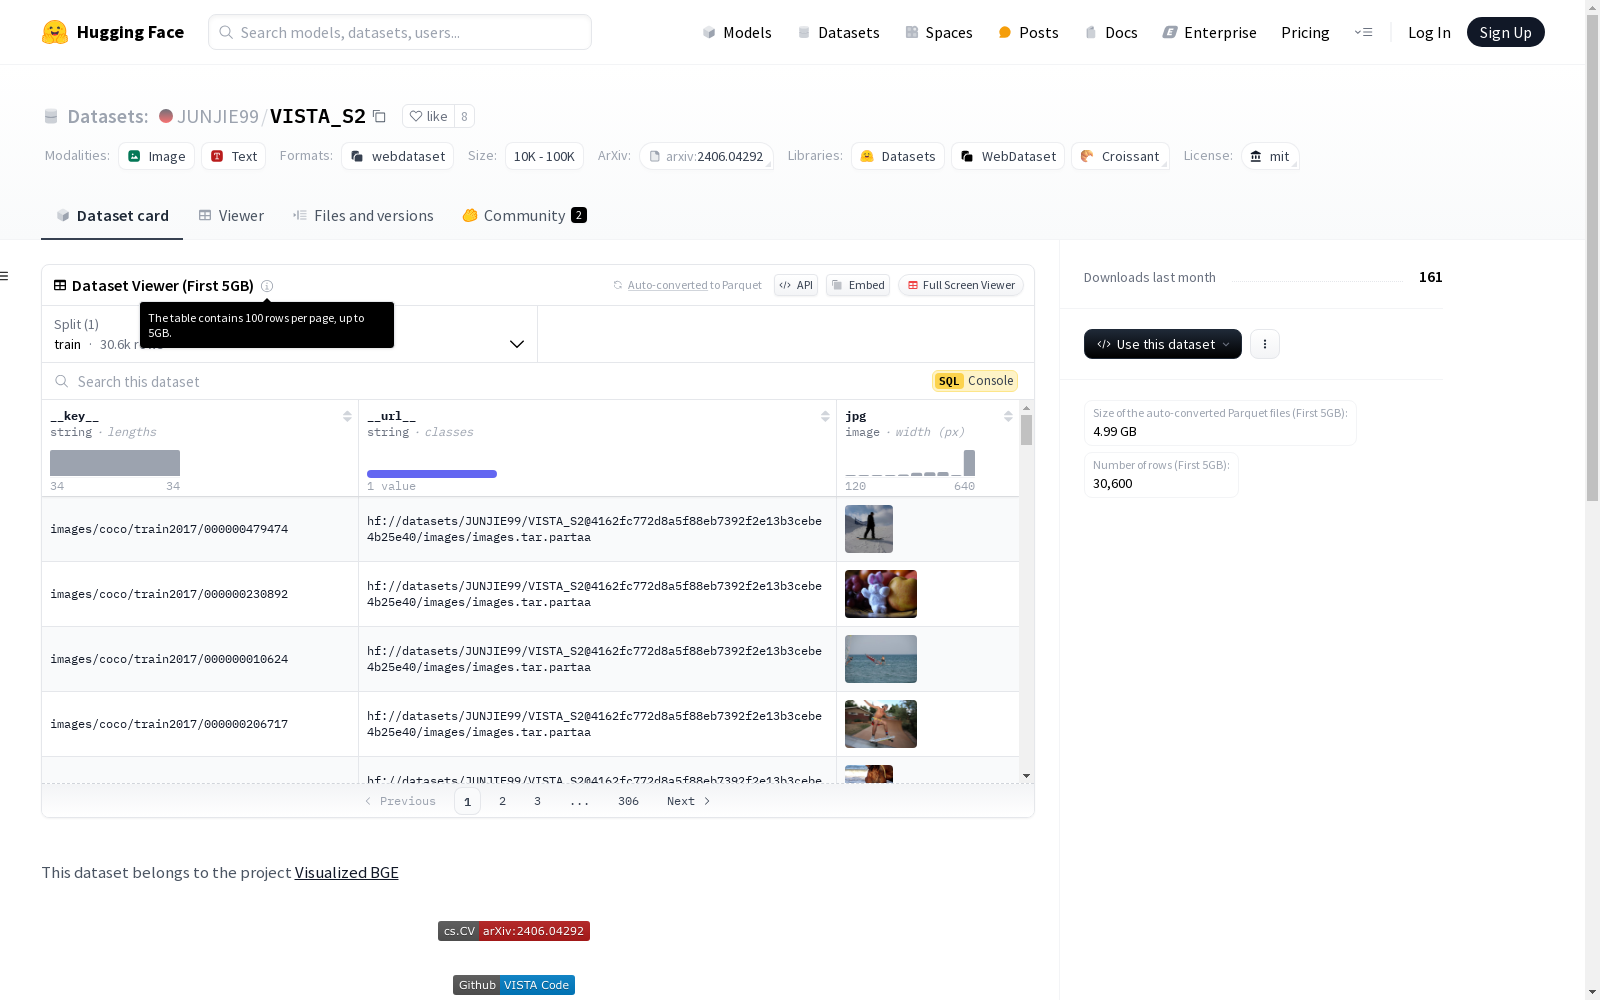
Task: Click the __key__ lengths histogram bar
Action: (x=115, y=463)
